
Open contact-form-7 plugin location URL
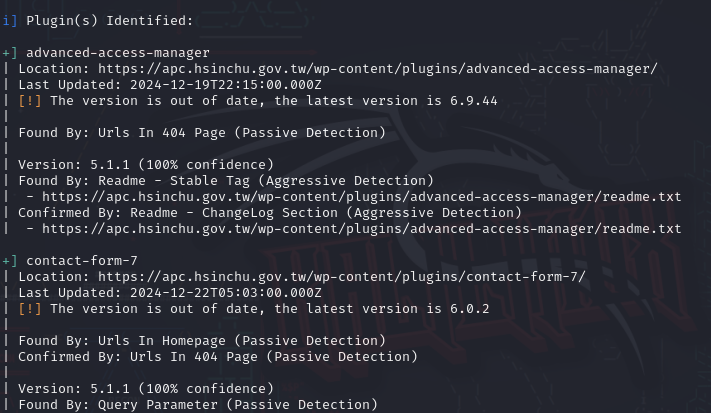(x=342, y=277)
